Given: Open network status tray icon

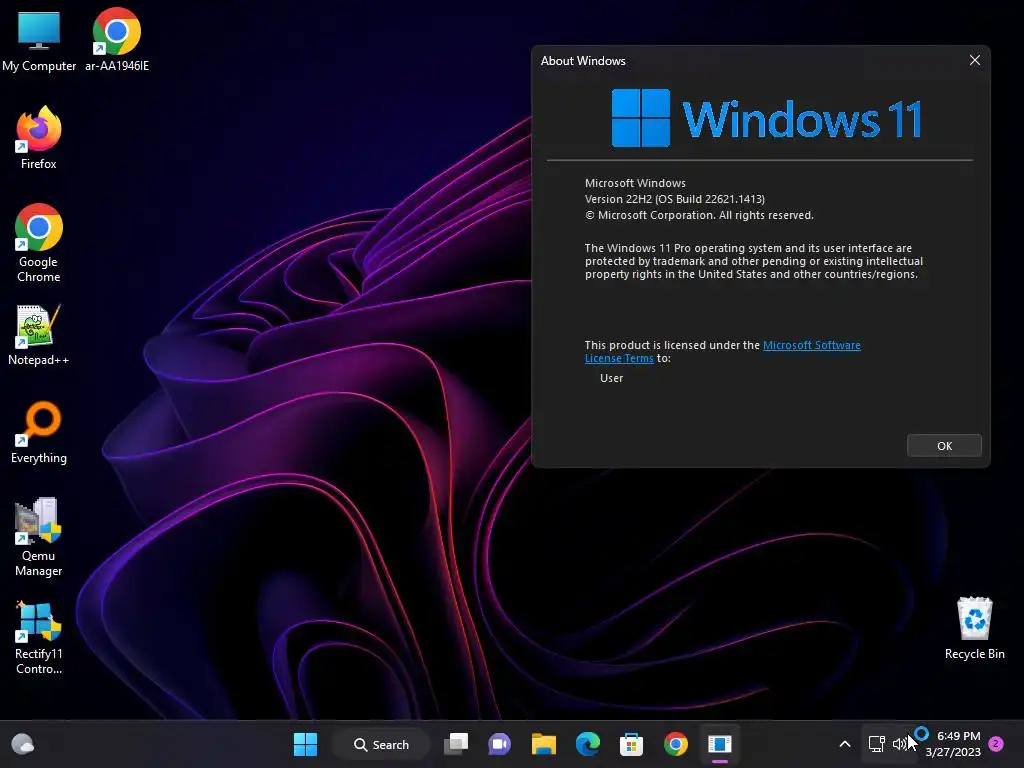Looking at the screenshot, I should pos(876,744).
